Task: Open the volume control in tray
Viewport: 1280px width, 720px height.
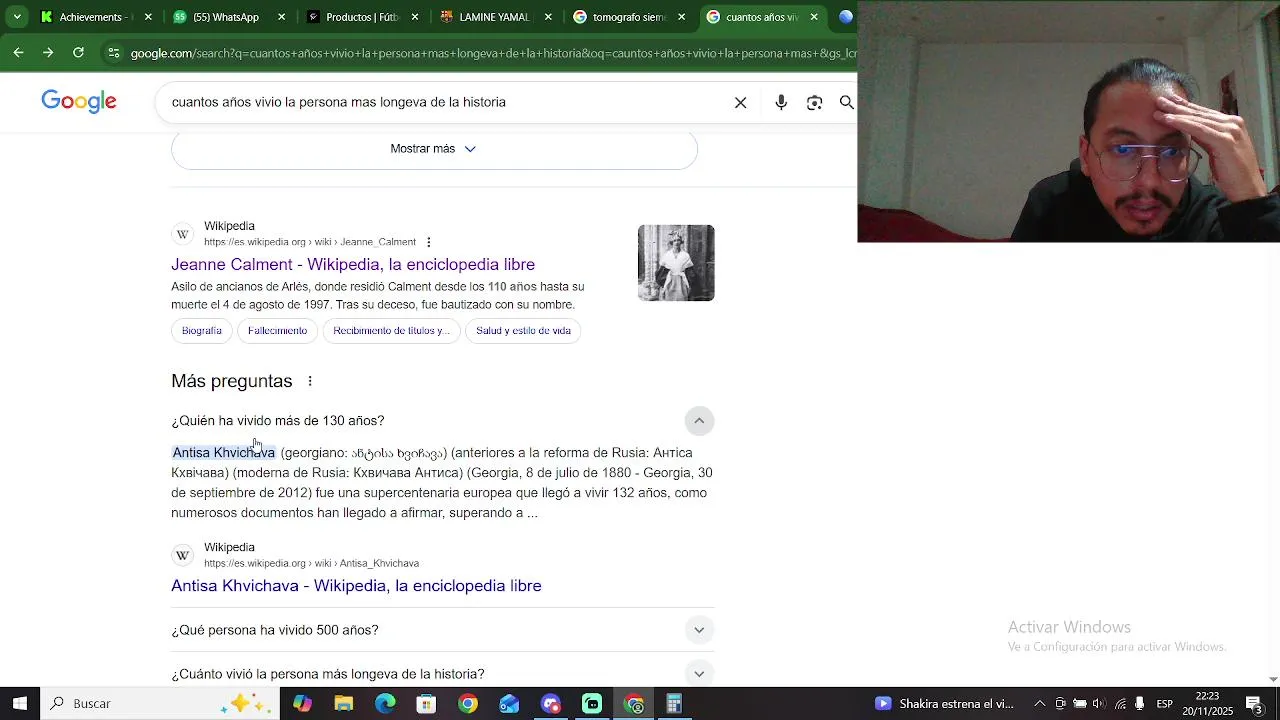Action: coord(1098,704)
